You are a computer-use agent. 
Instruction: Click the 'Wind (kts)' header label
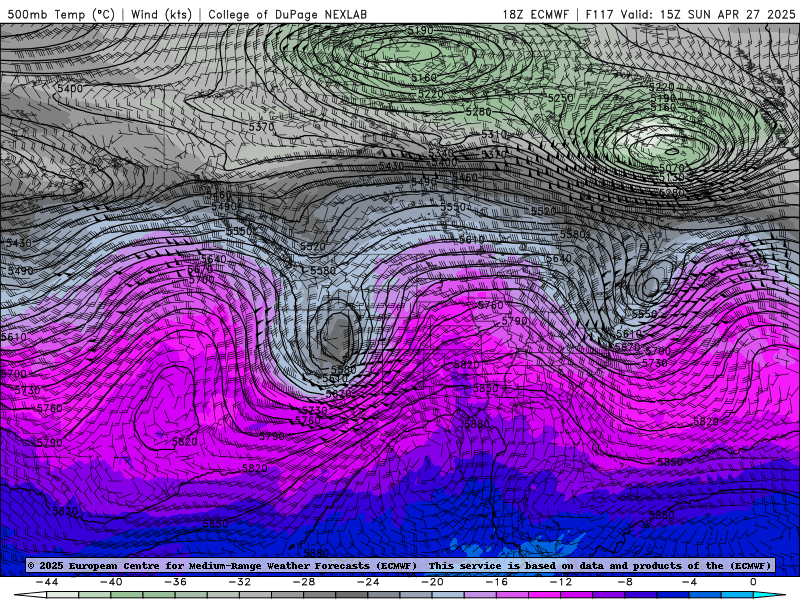pyautogui.click(x=161, y=14)
